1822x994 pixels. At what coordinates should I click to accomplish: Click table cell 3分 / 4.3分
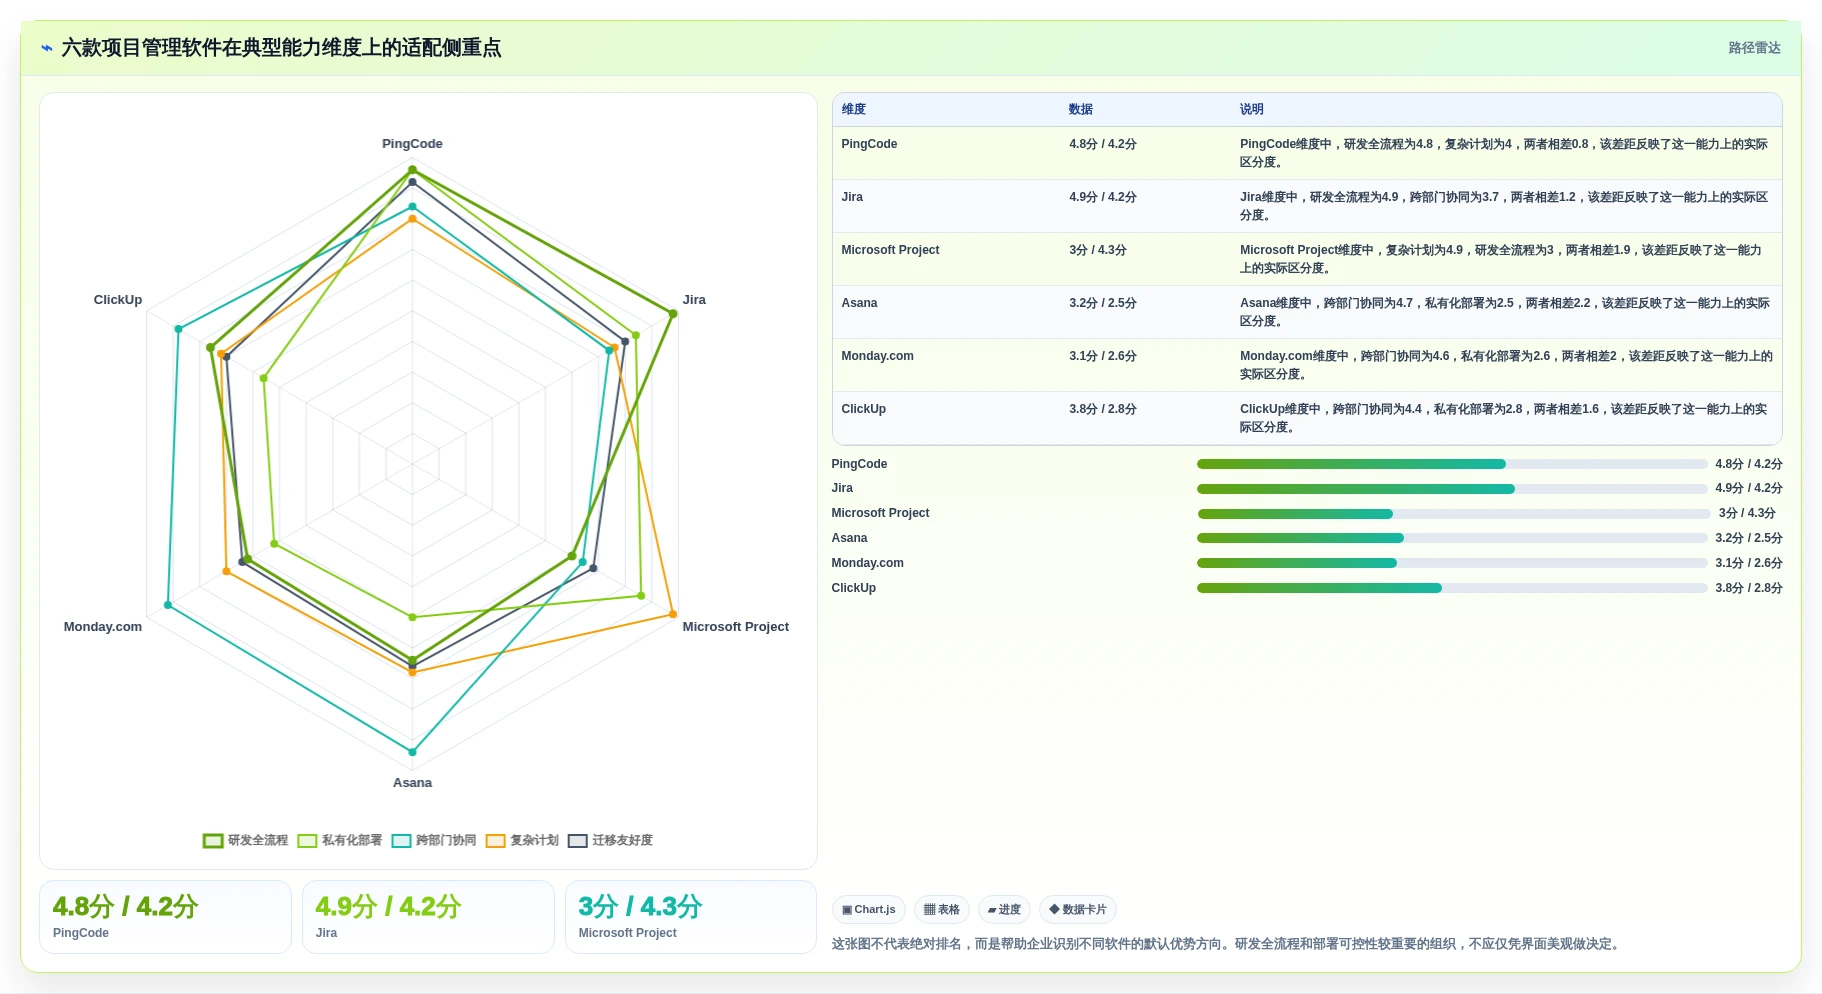[1098, 250]
